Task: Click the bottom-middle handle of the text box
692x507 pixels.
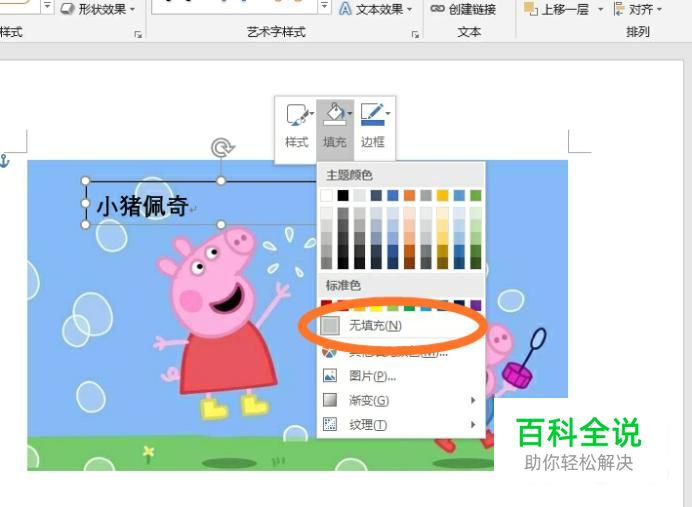Action: coord(221,225)
